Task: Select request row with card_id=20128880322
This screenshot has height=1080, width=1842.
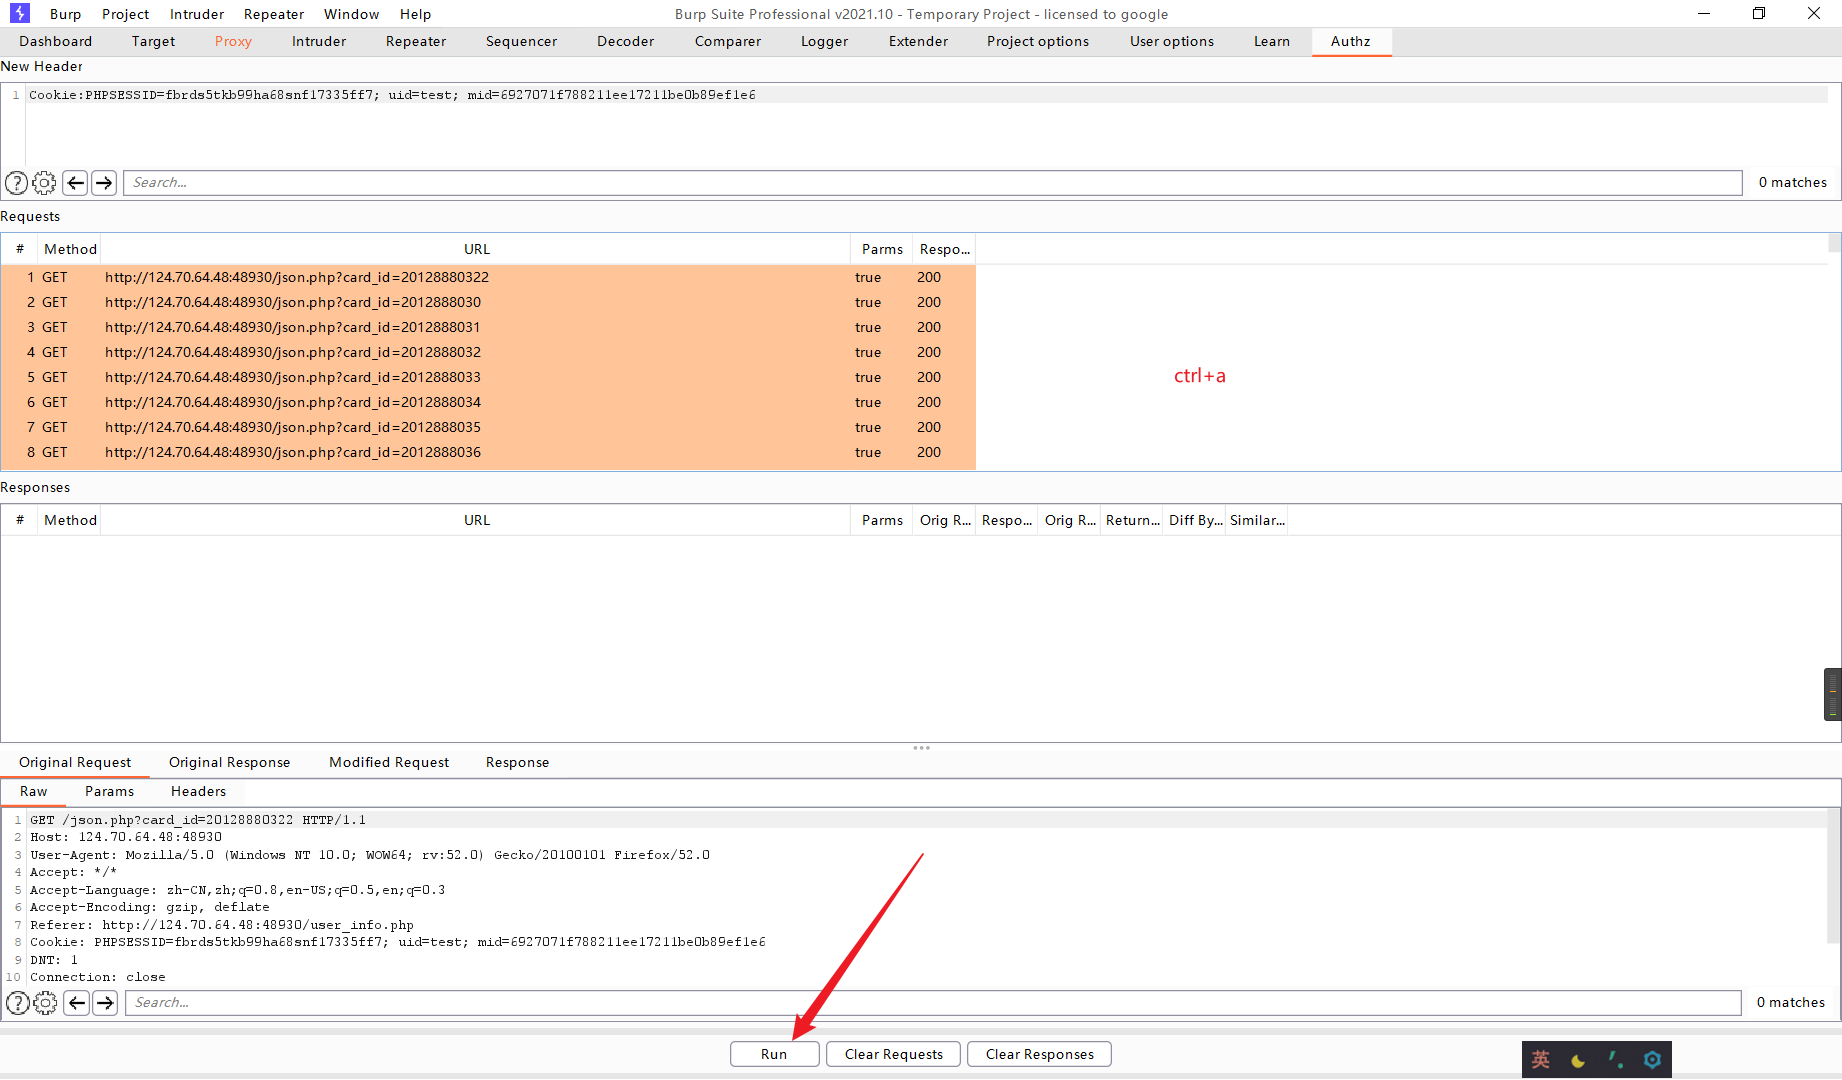Action: pos(488,277)
